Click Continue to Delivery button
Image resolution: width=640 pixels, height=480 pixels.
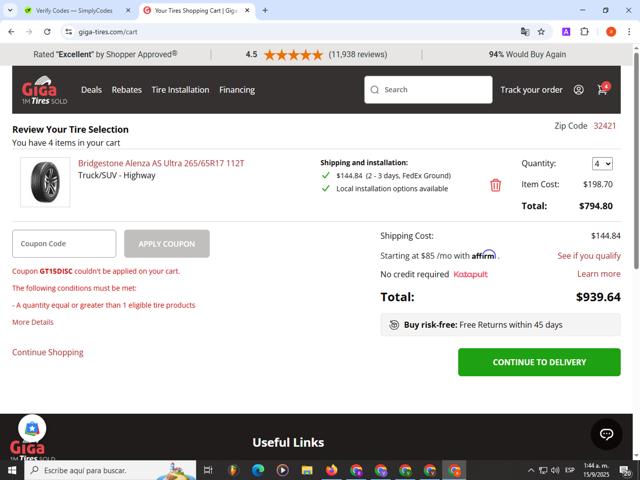pyautogui.click(x=539, y=362)
